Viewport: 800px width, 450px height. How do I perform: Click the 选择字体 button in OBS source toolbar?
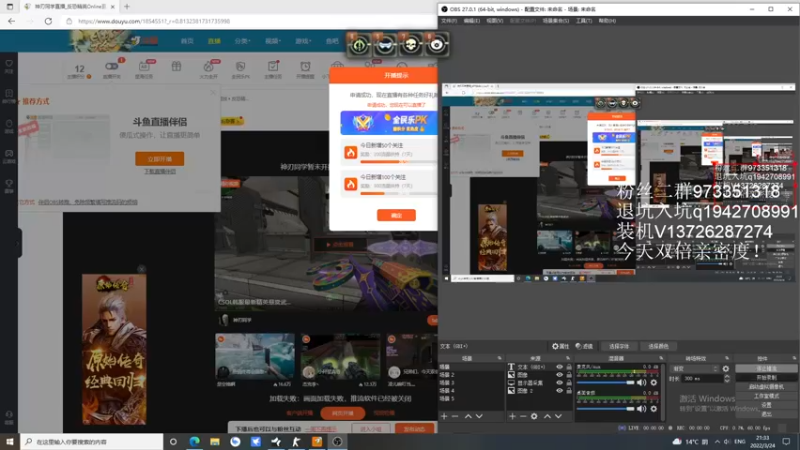[619, 346]
